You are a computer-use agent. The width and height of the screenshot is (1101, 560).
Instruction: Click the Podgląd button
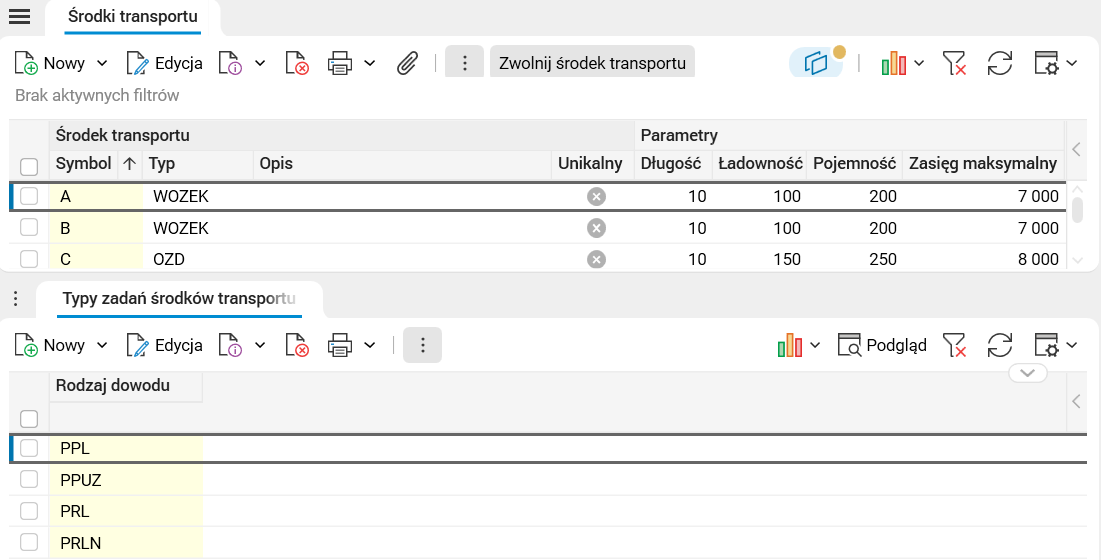point(882,346)
